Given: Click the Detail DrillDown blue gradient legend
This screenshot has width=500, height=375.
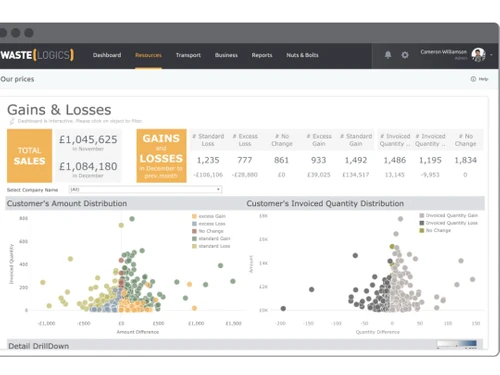Looking at the screenshot, I should [457, 343].
